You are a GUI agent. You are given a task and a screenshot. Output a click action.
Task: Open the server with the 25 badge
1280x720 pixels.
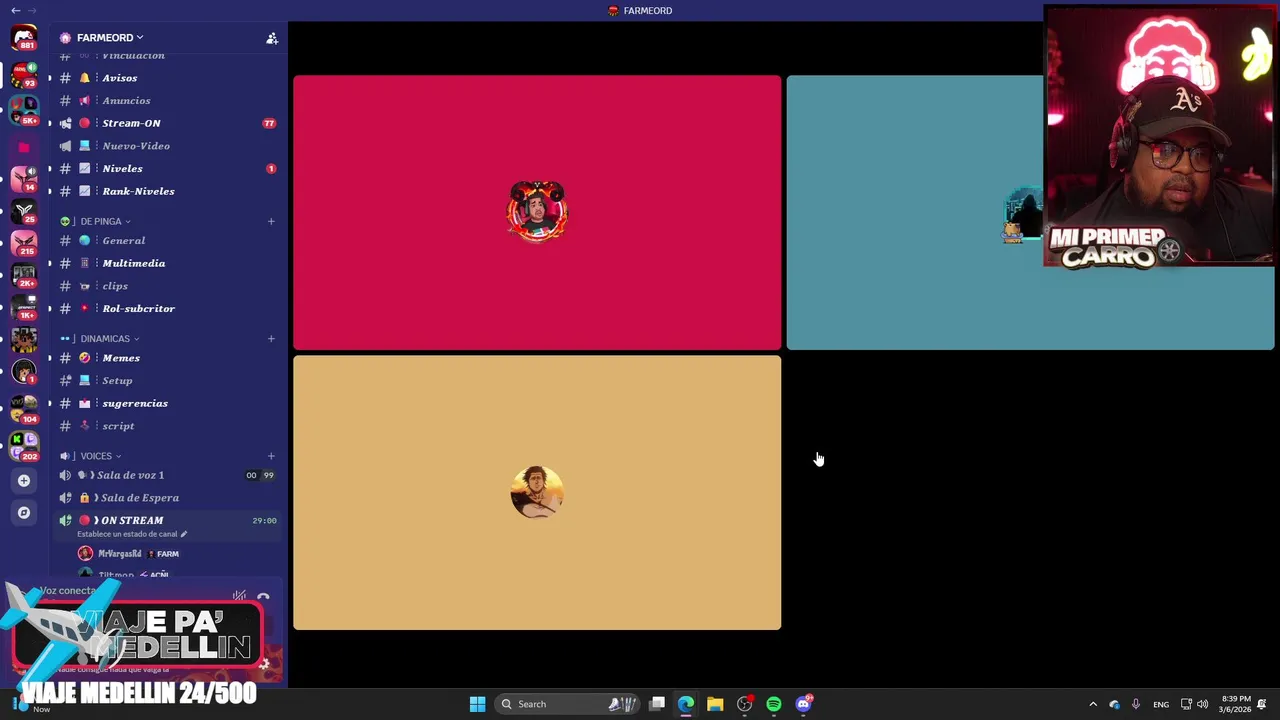point(24,211)
